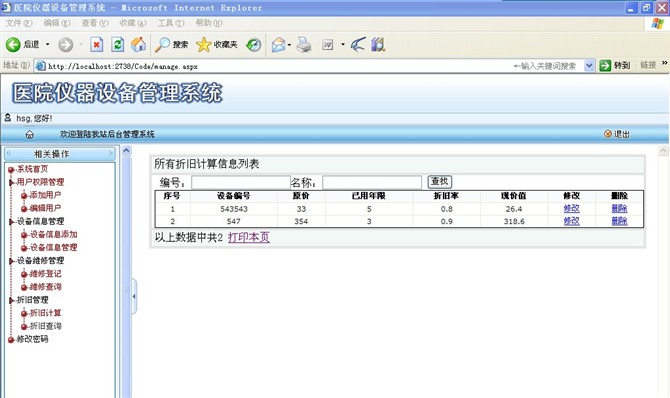Open 维修查询 in sidebar
The image size is (670, 398).
(45, 287)
